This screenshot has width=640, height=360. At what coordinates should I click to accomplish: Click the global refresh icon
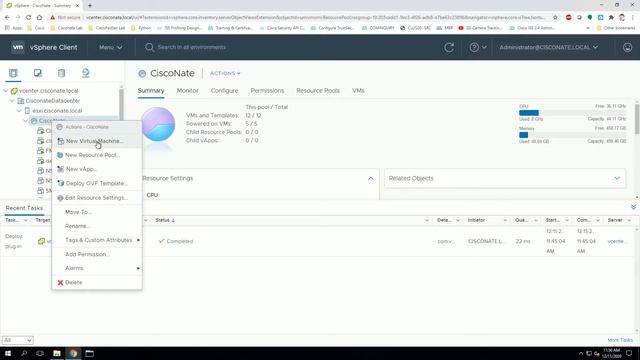tap(449, 47)
